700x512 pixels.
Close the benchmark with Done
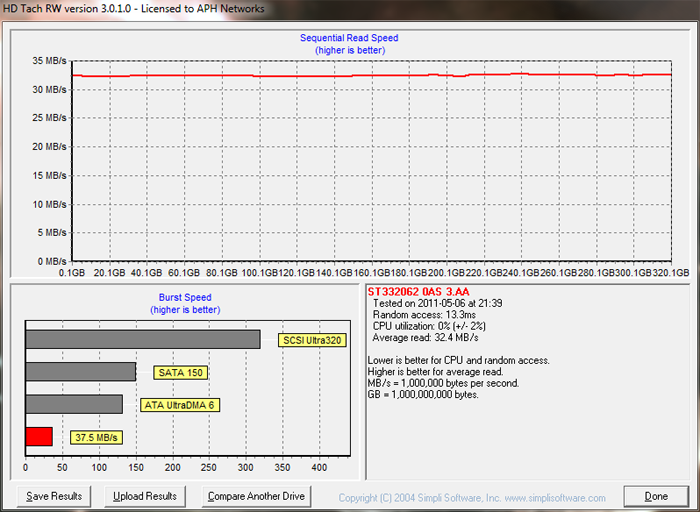click(656, 496)
